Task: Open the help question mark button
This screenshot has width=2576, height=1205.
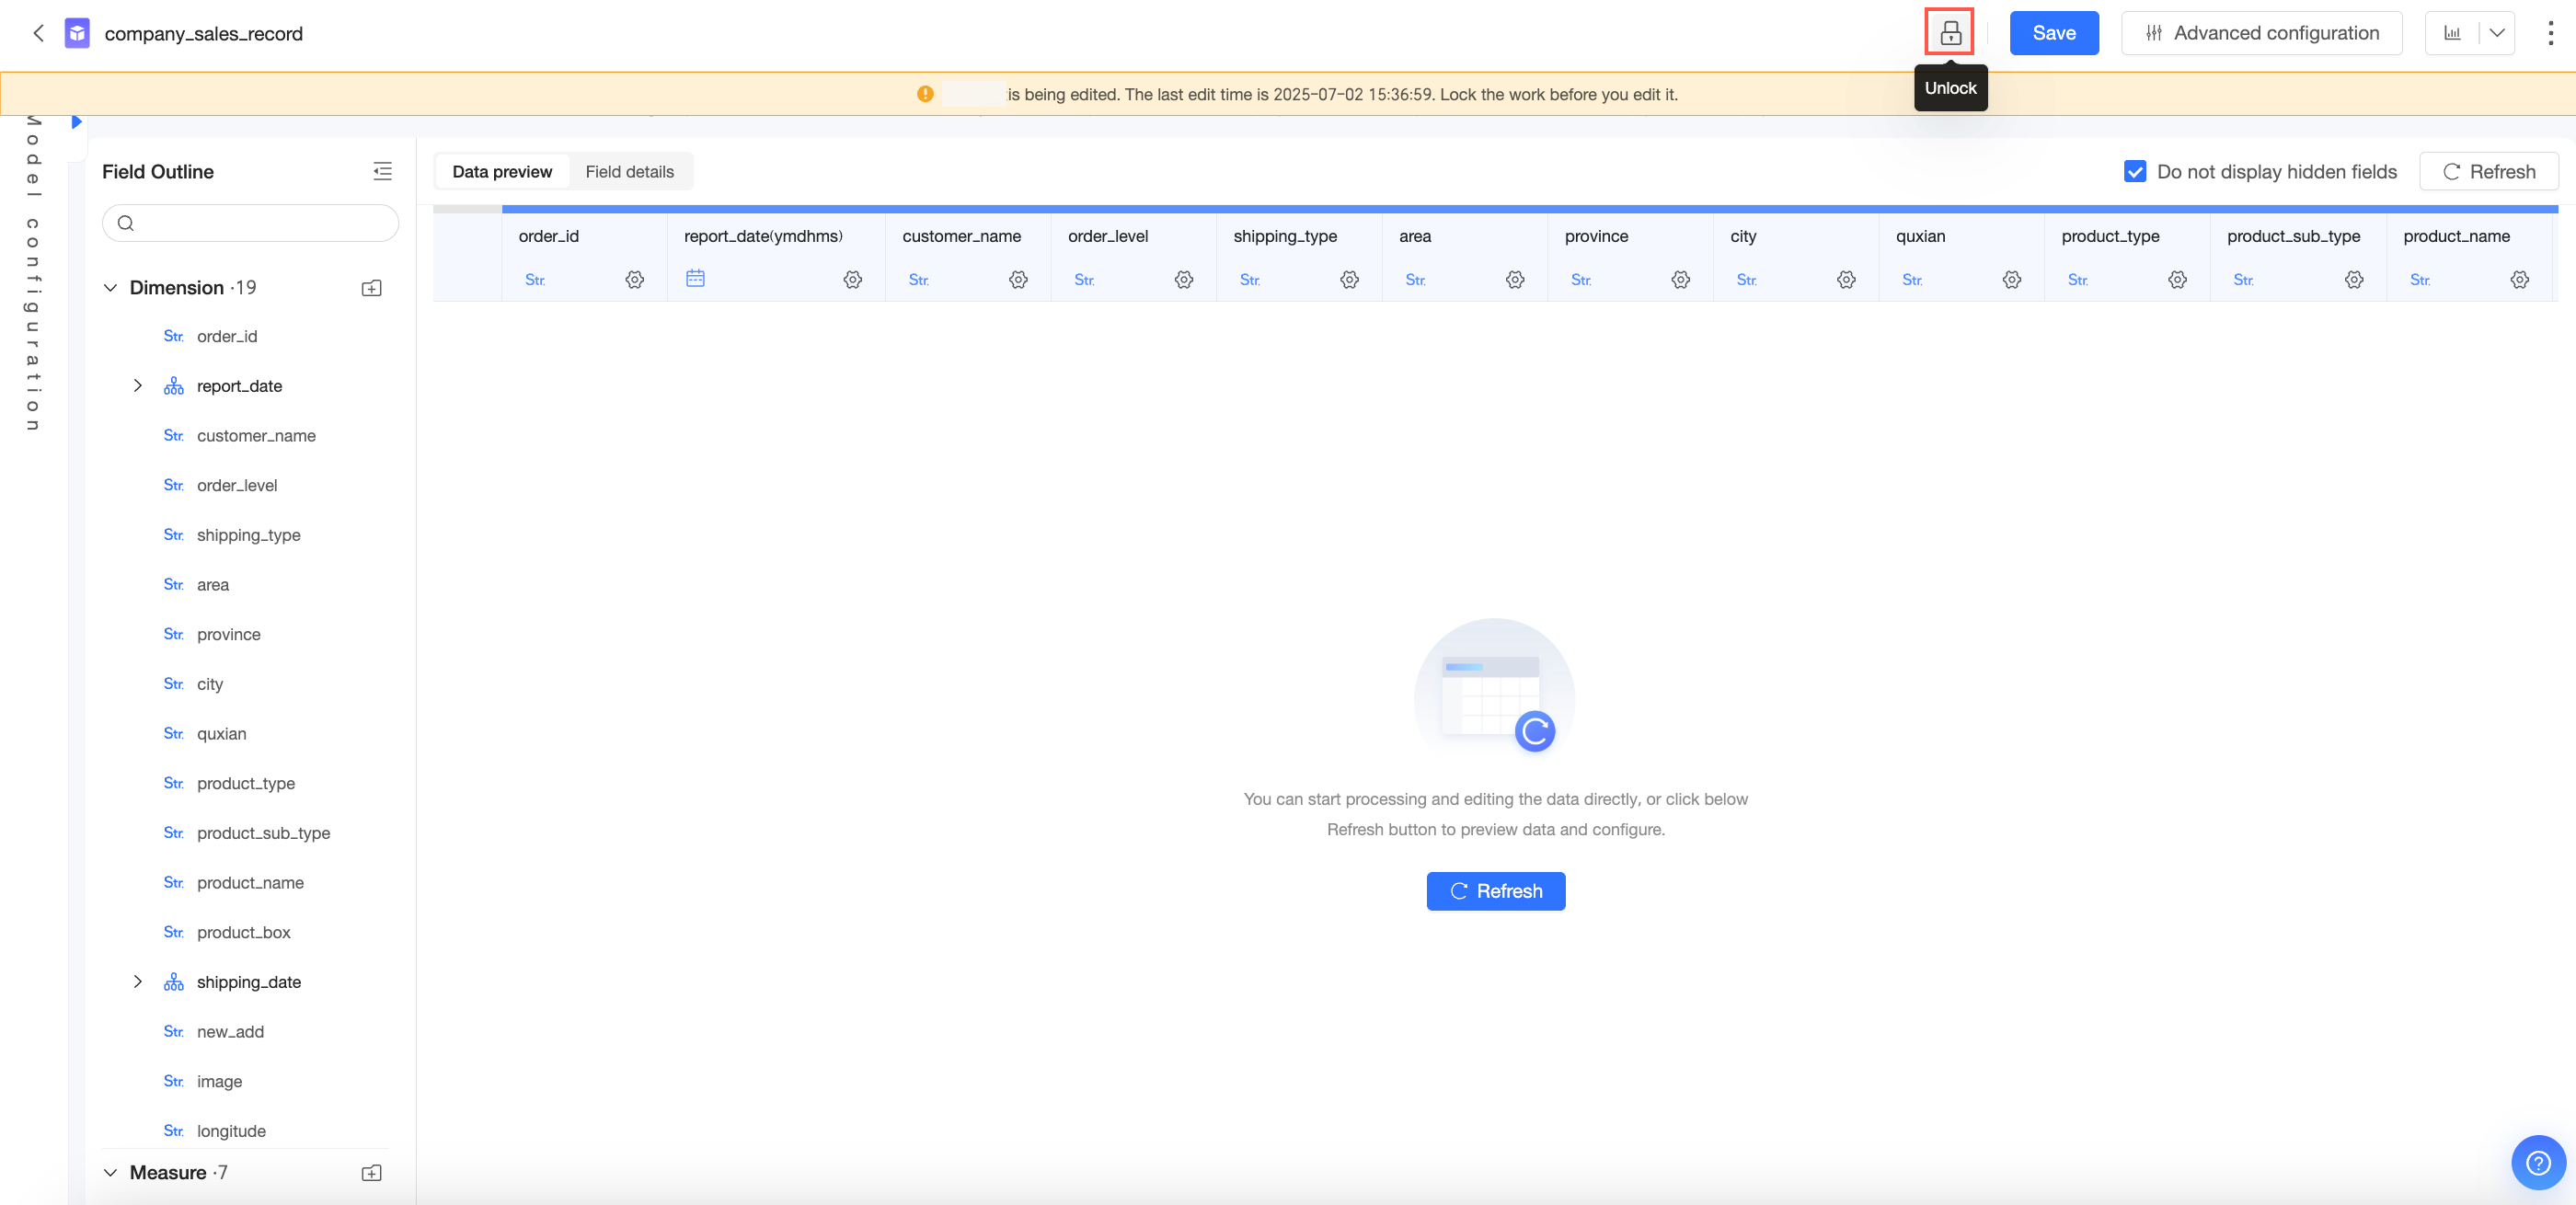Action: tap(2538, 1162)
